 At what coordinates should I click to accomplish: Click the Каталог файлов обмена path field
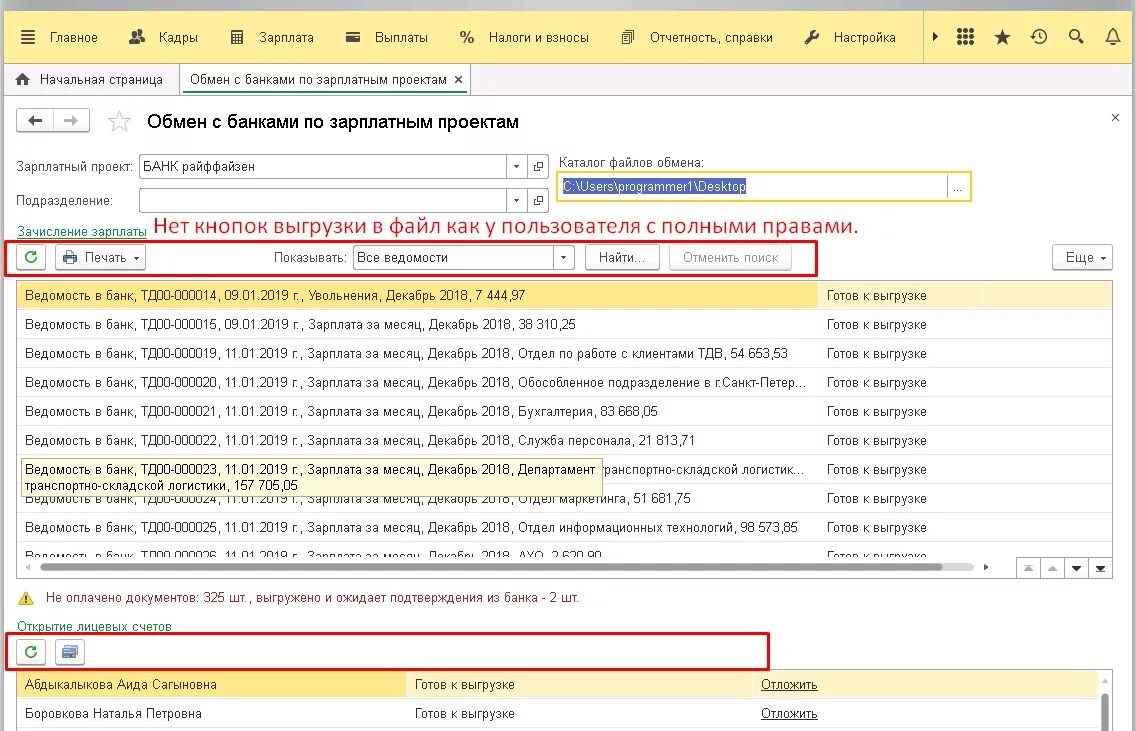coord(753,187)
